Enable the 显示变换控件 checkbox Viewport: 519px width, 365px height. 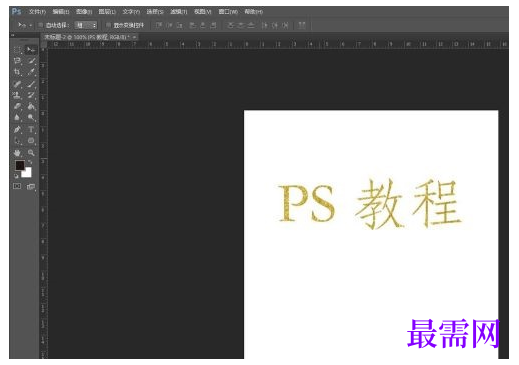point(108,25)
